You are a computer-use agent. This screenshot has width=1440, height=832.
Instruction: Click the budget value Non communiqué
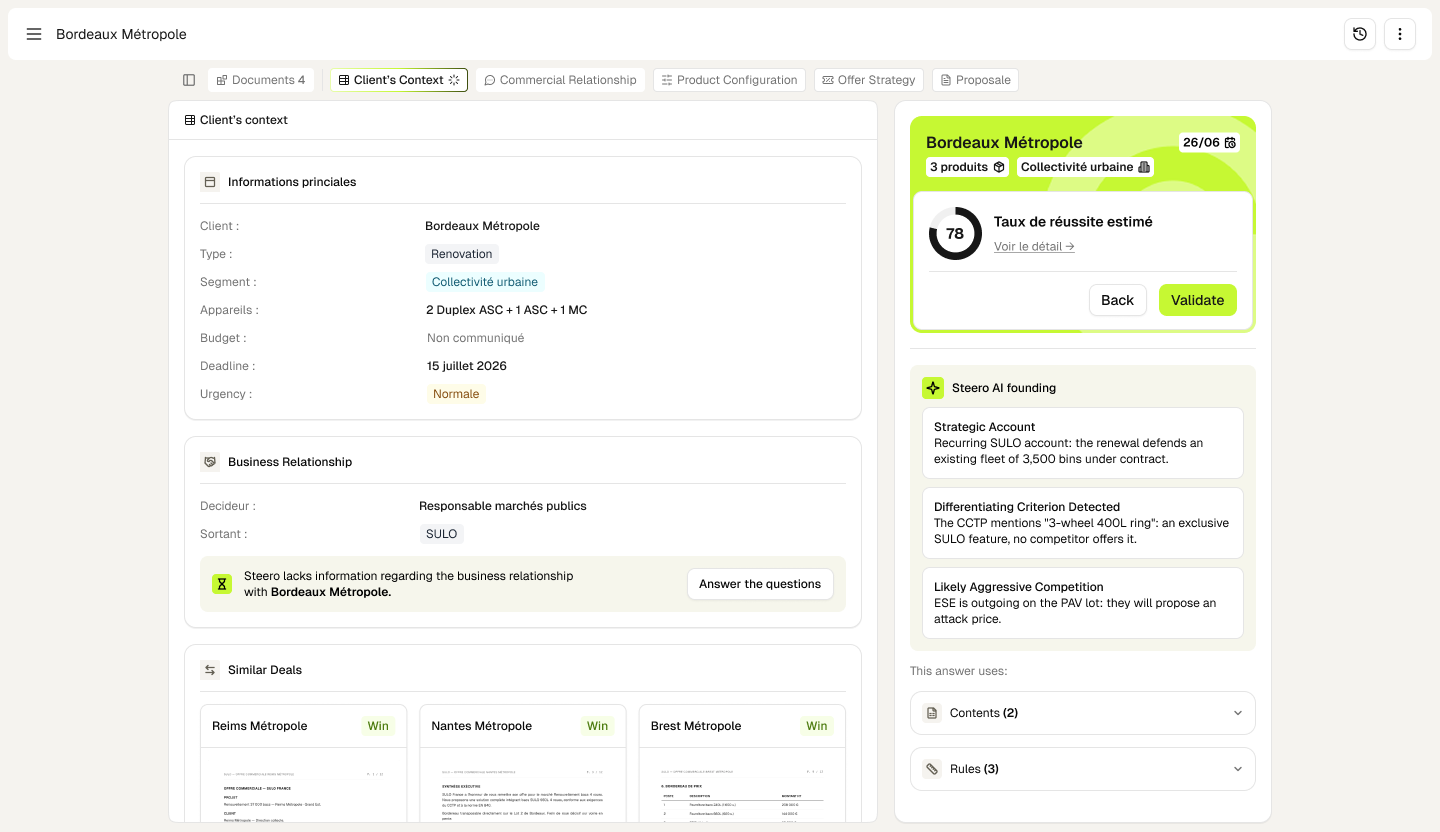pyautogui.click(x=476, y=338)
